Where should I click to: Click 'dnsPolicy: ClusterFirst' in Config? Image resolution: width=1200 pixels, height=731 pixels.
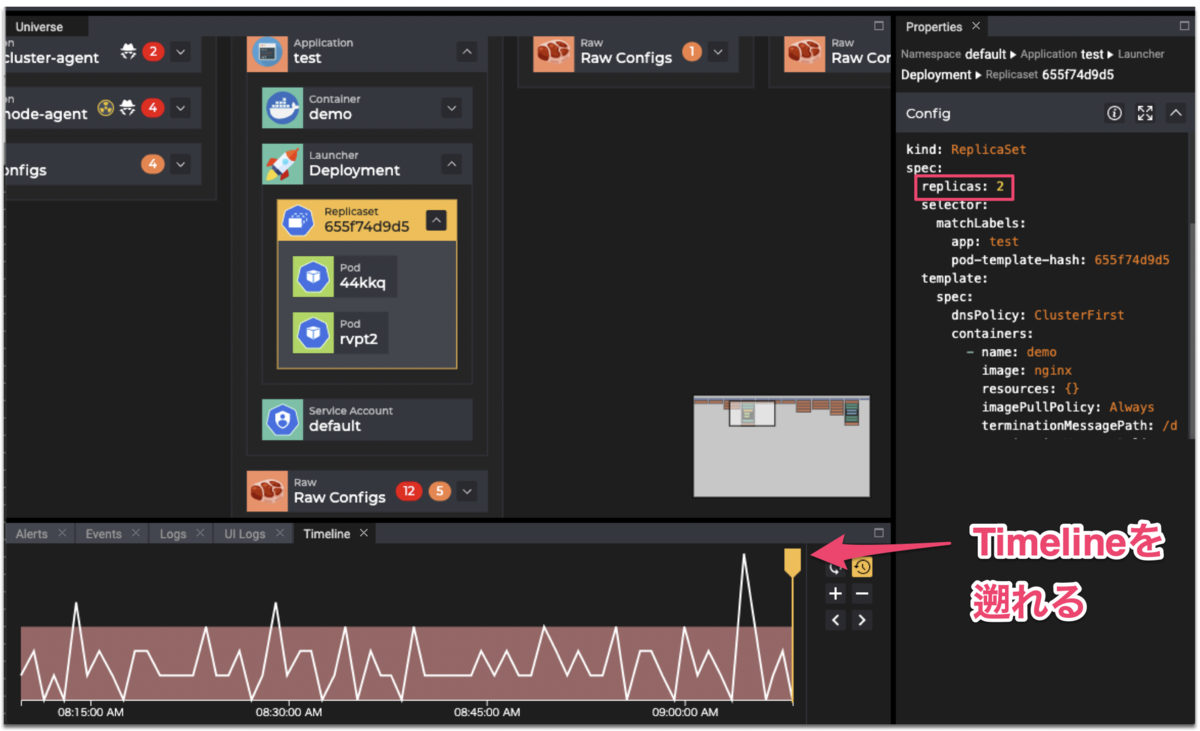coord(1038,315)
